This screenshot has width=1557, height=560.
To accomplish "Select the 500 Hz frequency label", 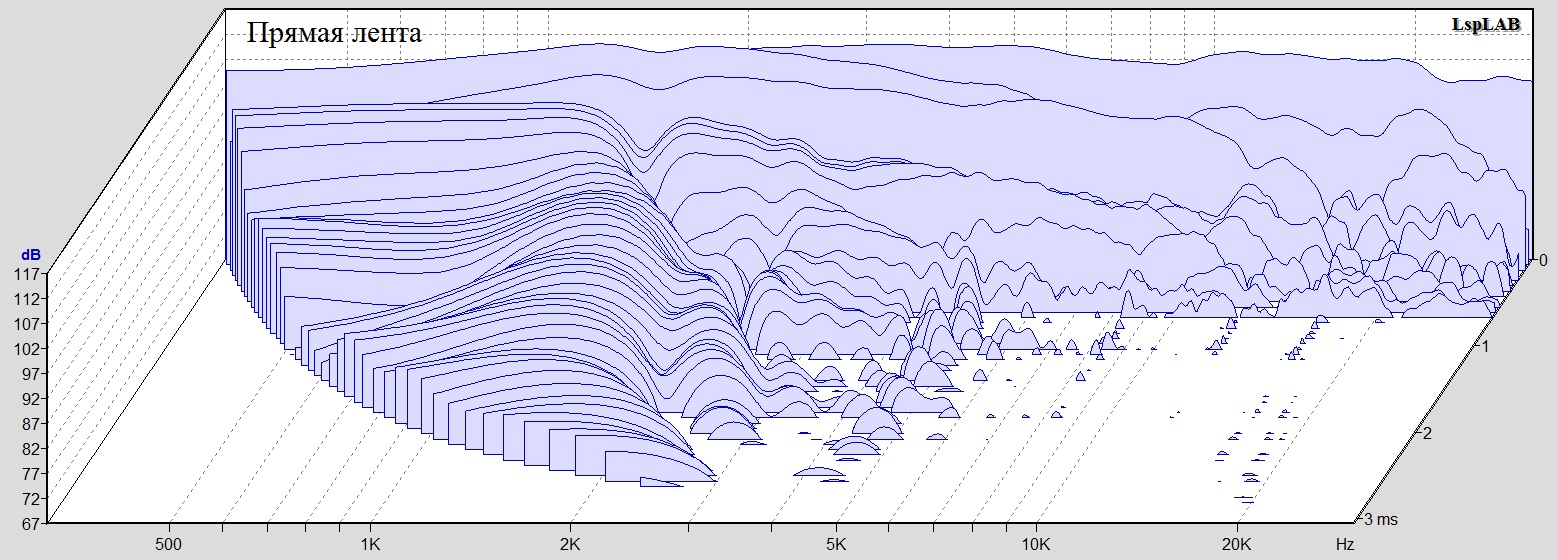I will click(169, 546).
